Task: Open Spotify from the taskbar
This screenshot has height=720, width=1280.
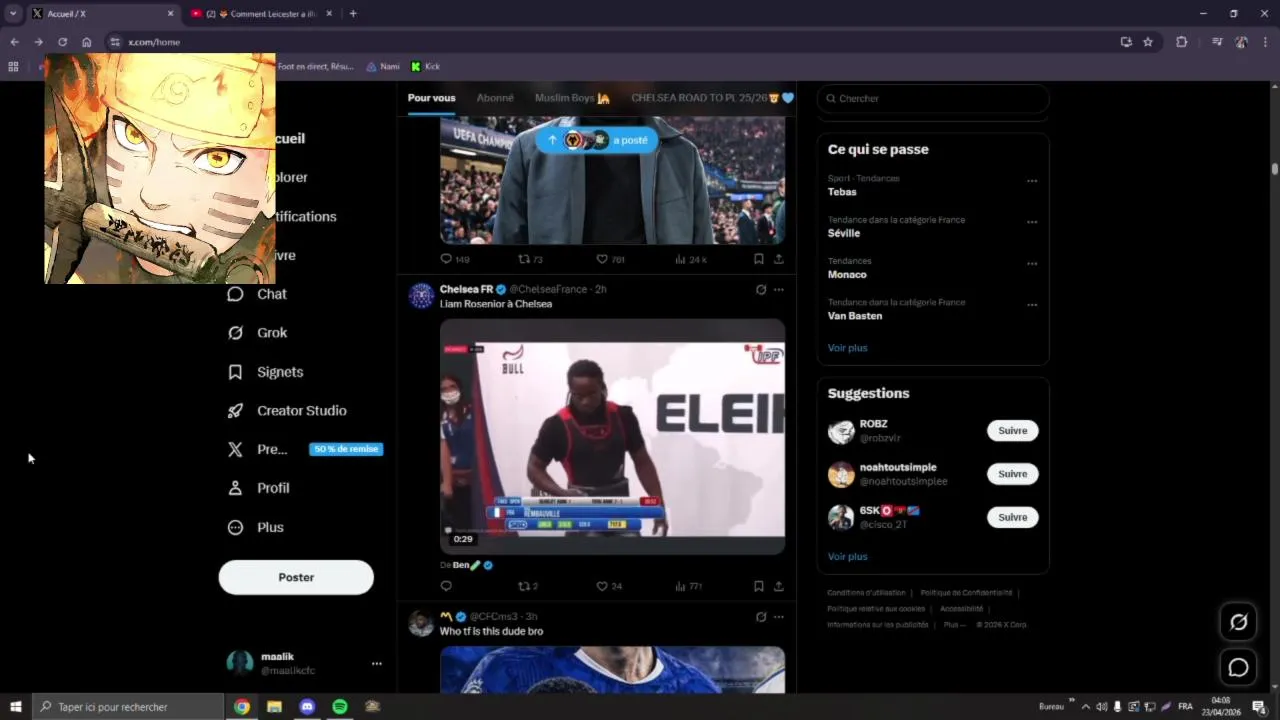Action: (340, 706)
